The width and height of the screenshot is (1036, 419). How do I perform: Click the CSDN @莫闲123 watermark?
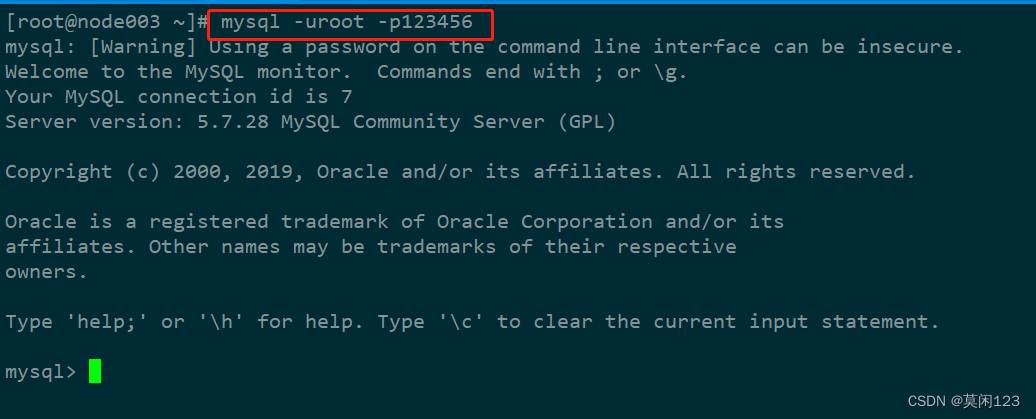click(x=964, y=400)
